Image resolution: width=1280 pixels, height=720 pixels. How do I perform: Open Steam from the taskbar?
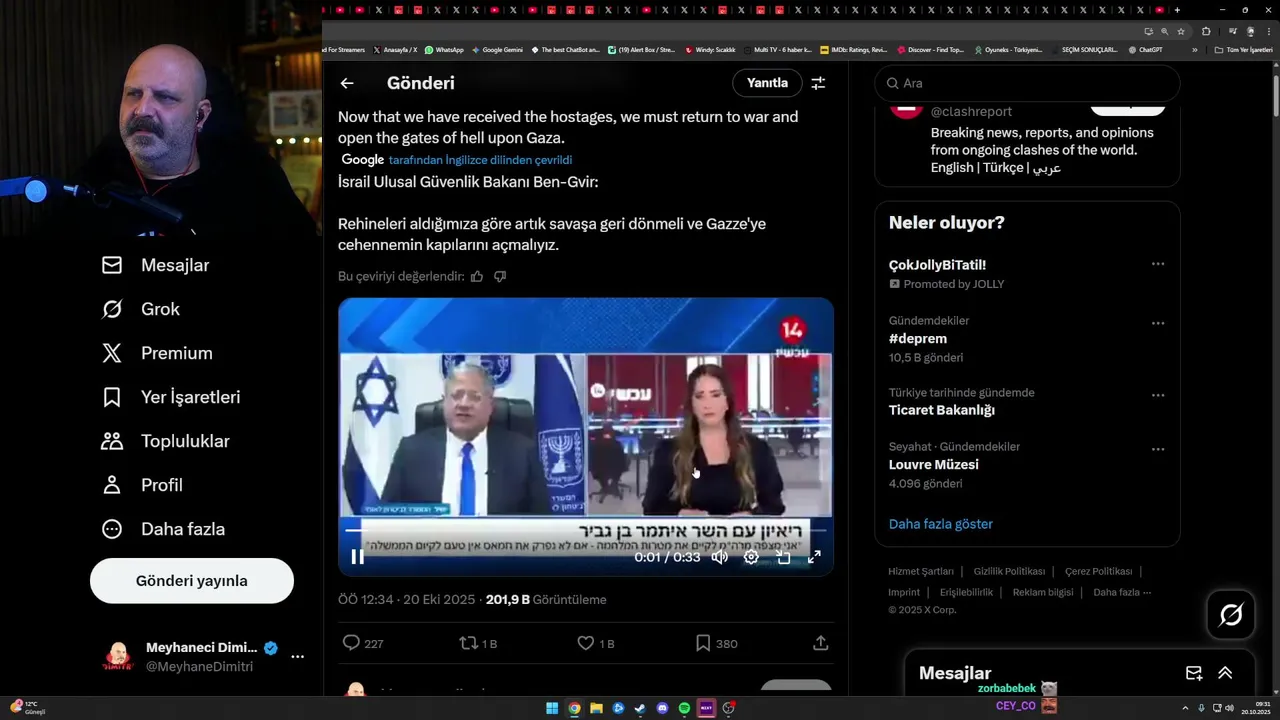click(640, 708)
